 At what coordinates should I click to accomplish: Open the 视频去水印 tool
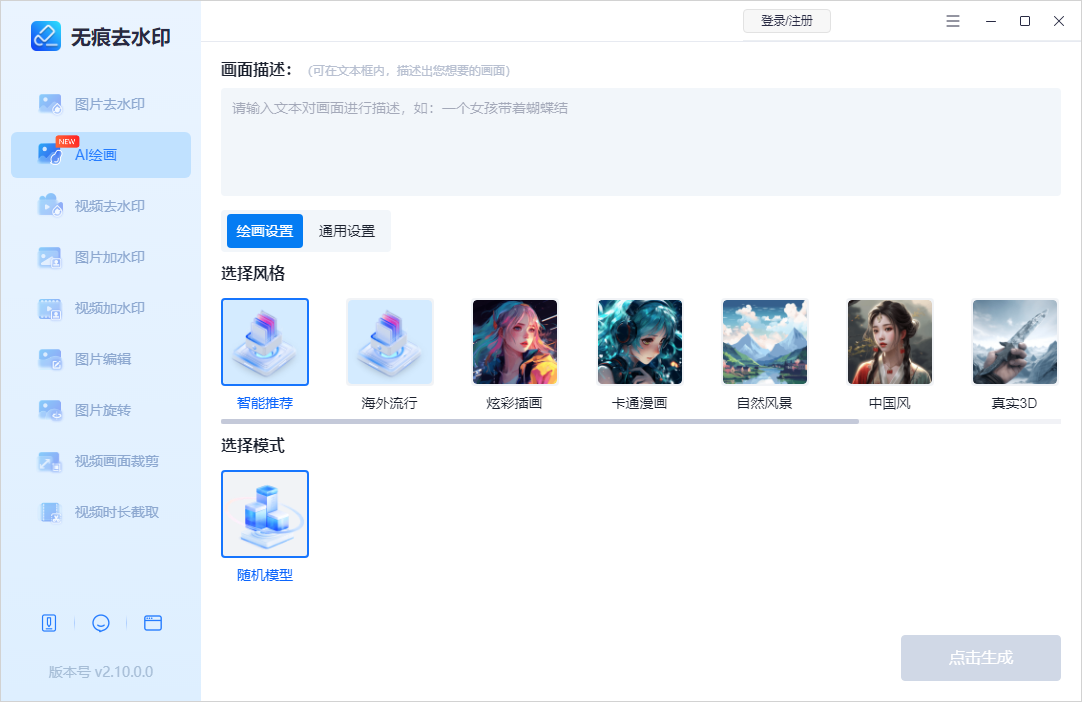(100, 205)
